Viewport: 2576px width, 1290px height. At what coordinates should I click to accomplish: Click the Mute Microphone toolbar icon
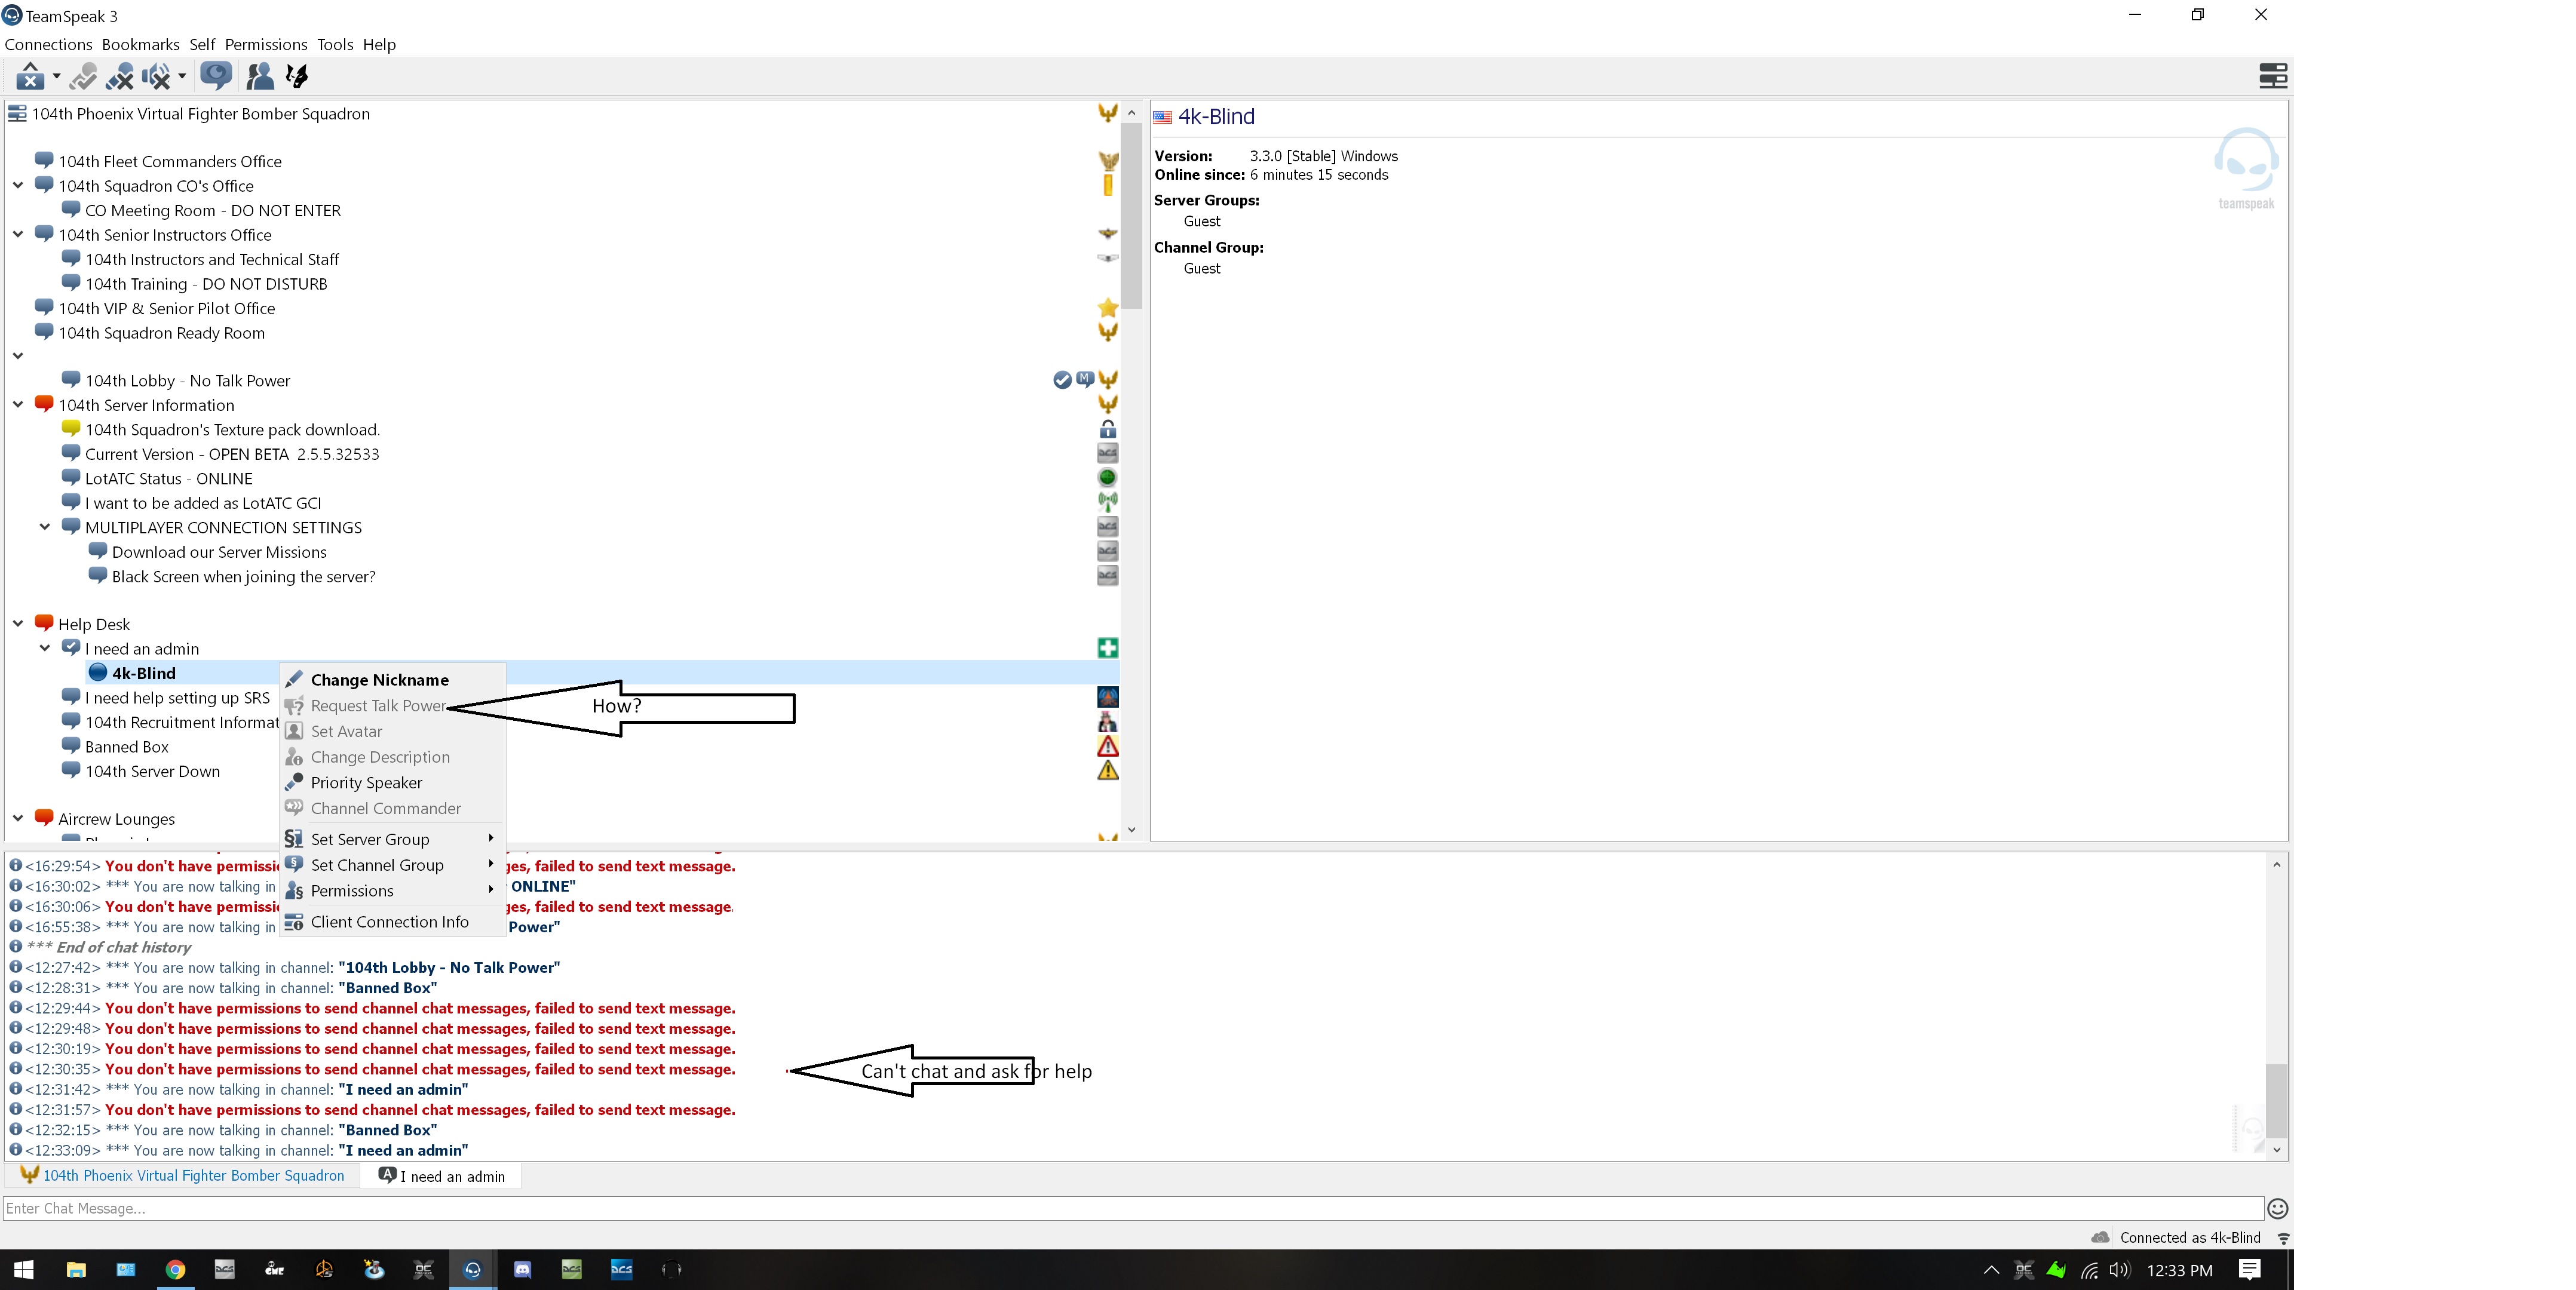[x=120, y=76]
